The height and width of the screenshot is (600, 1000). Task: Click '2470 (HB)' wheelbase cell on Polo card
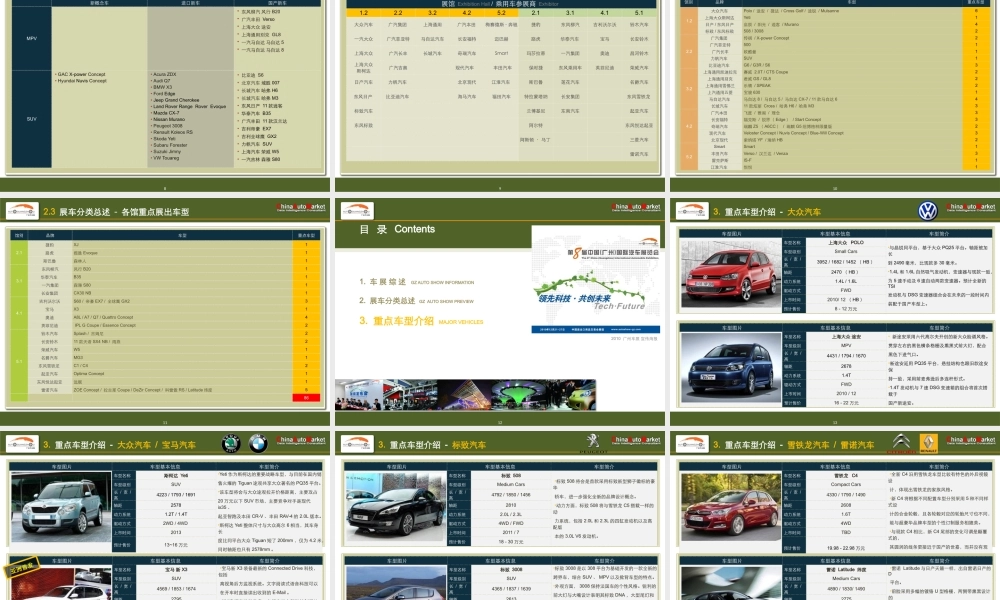(x=846, y=272)
